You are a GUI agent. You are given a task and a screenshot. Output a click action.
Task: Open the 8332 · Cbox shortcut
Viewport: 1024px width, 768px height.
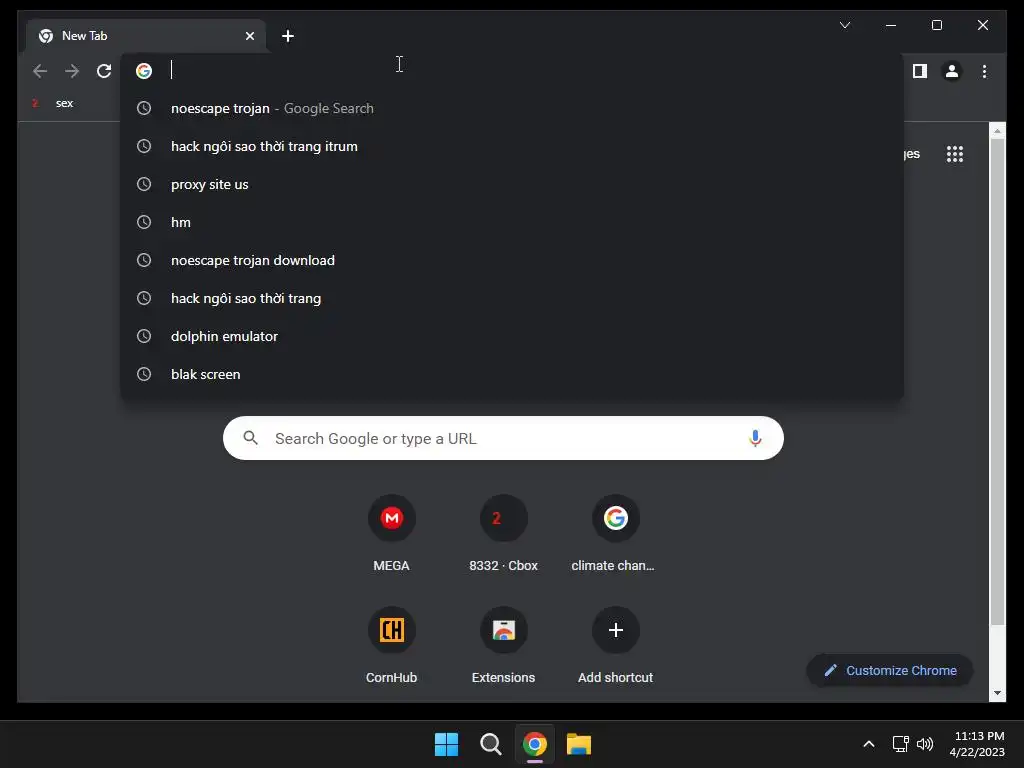tap(504, 534)
